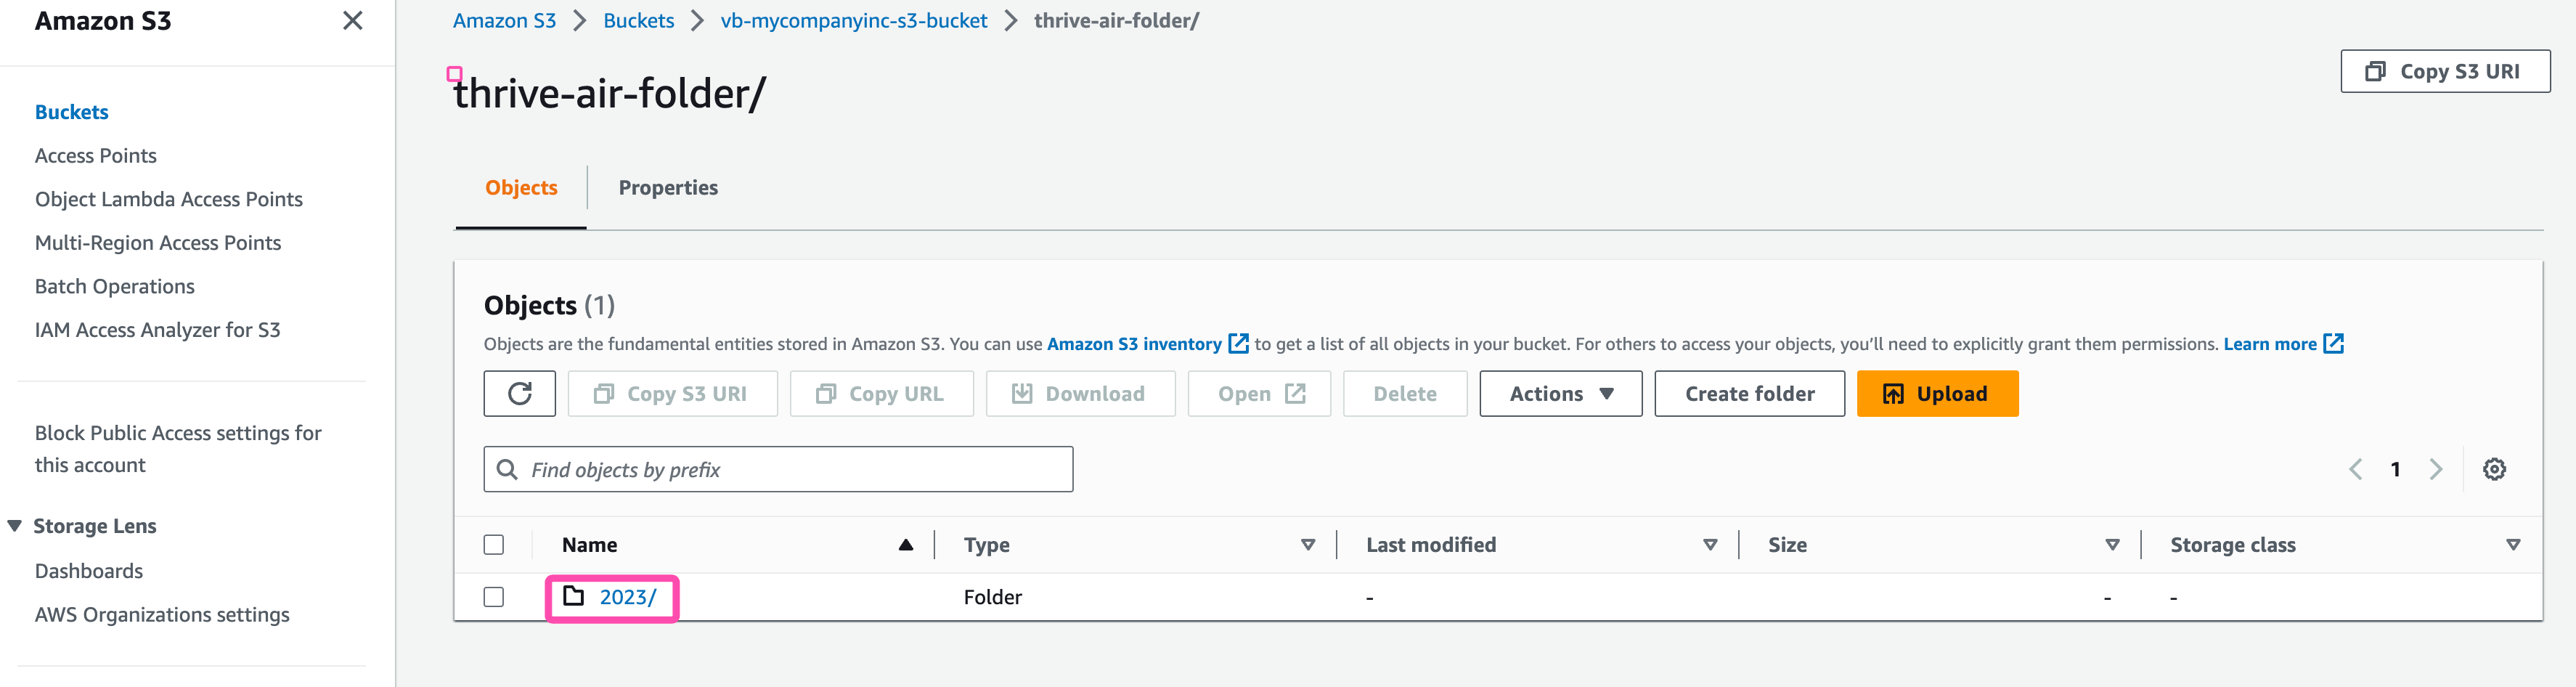Open vb-mycompanyinc-s3-bucket breadcrumb
The width and height of the screenshot is (2576, 687).
854,21
